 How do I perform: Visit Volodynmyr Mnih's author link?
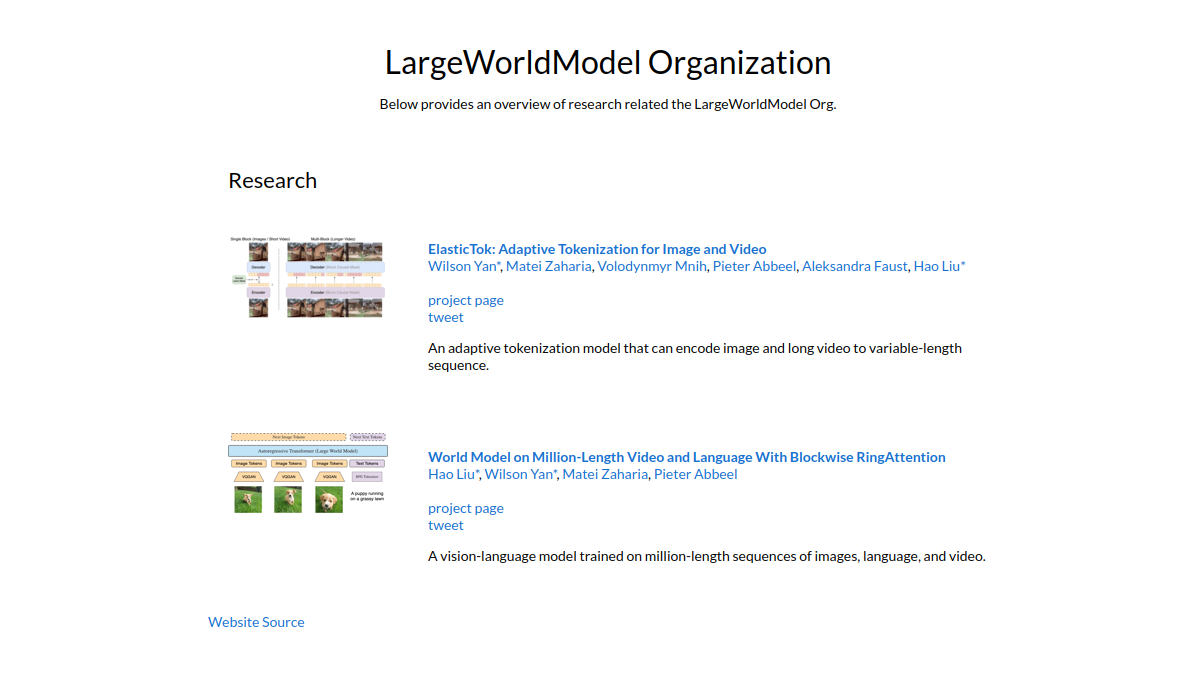(x=652, y=266)
